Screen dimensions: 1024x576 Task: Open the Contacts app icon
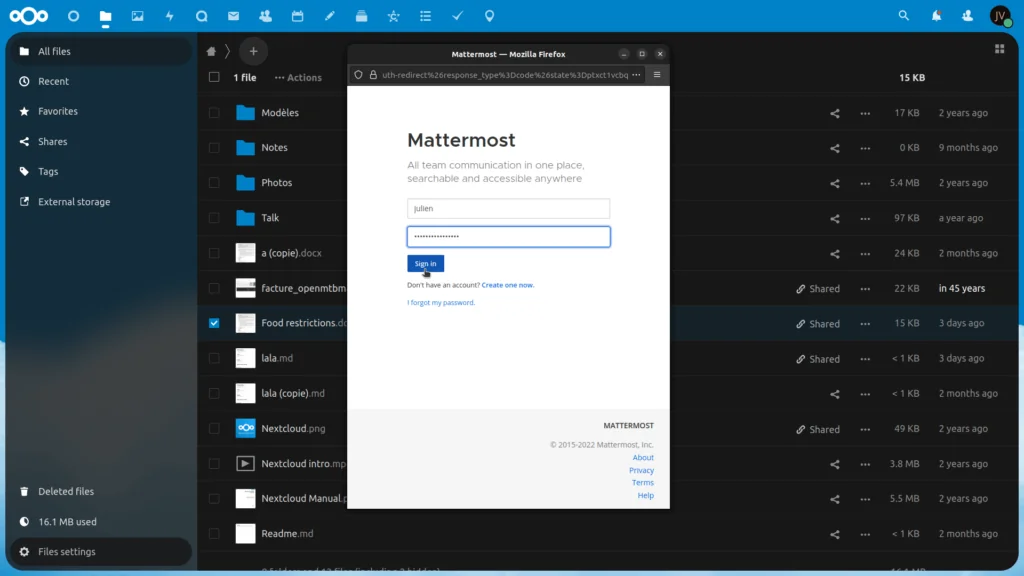(265, 16)
